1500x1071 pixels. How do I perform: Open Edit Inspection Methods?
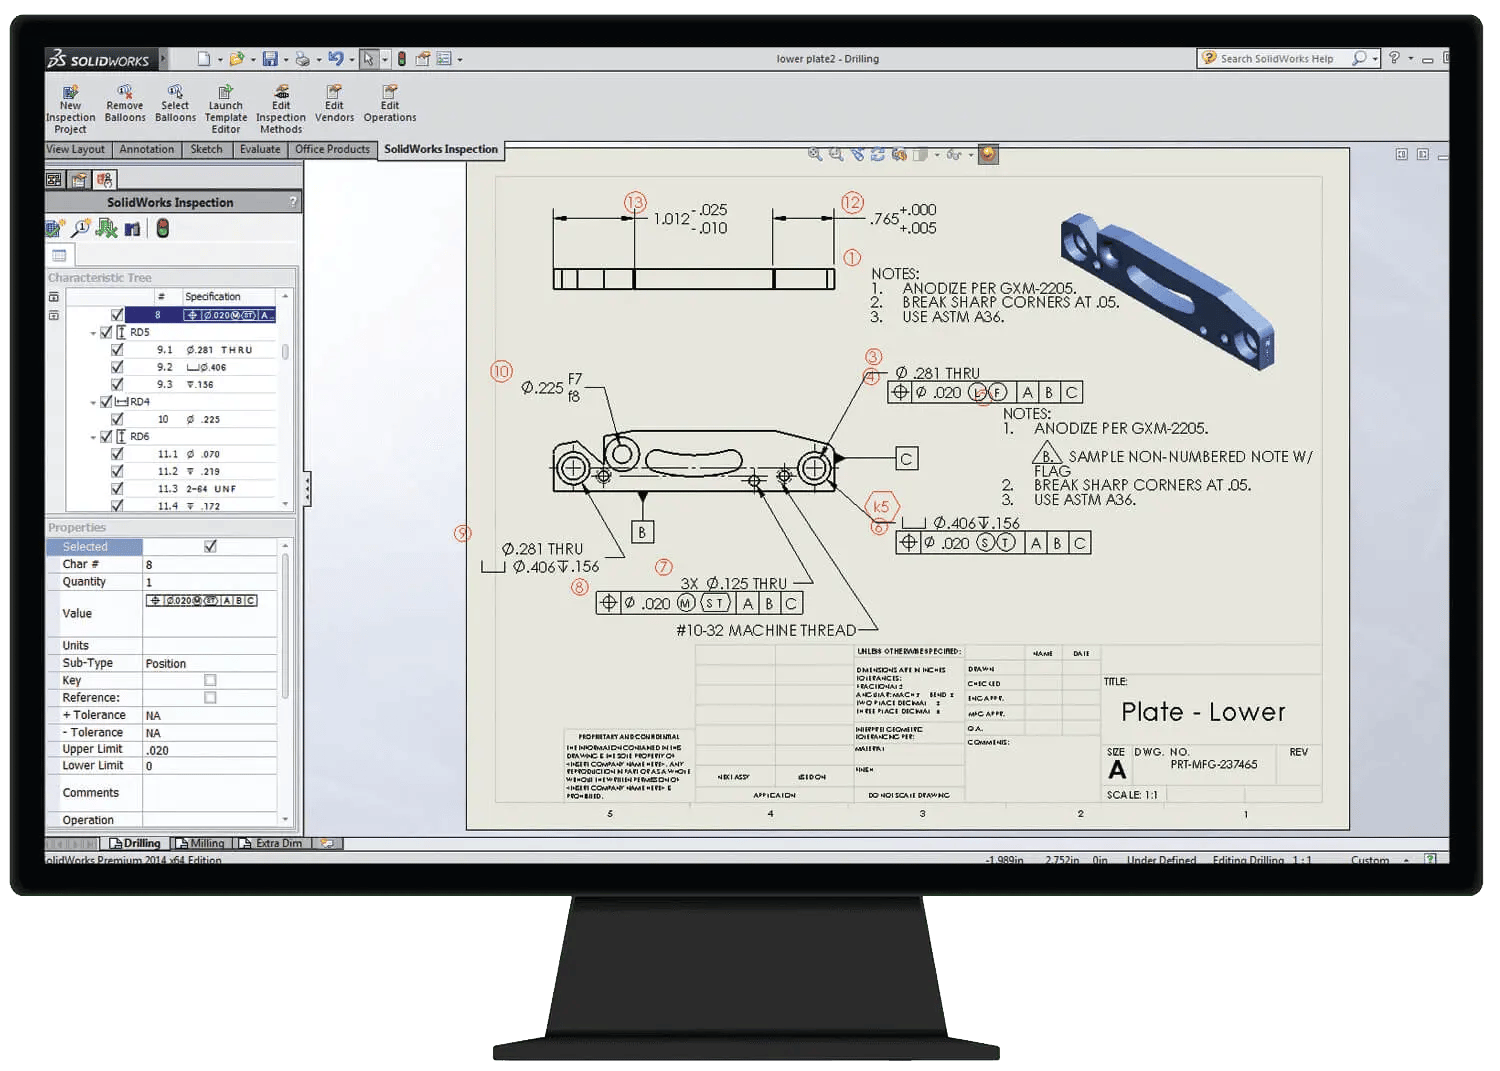click(281, 110)
